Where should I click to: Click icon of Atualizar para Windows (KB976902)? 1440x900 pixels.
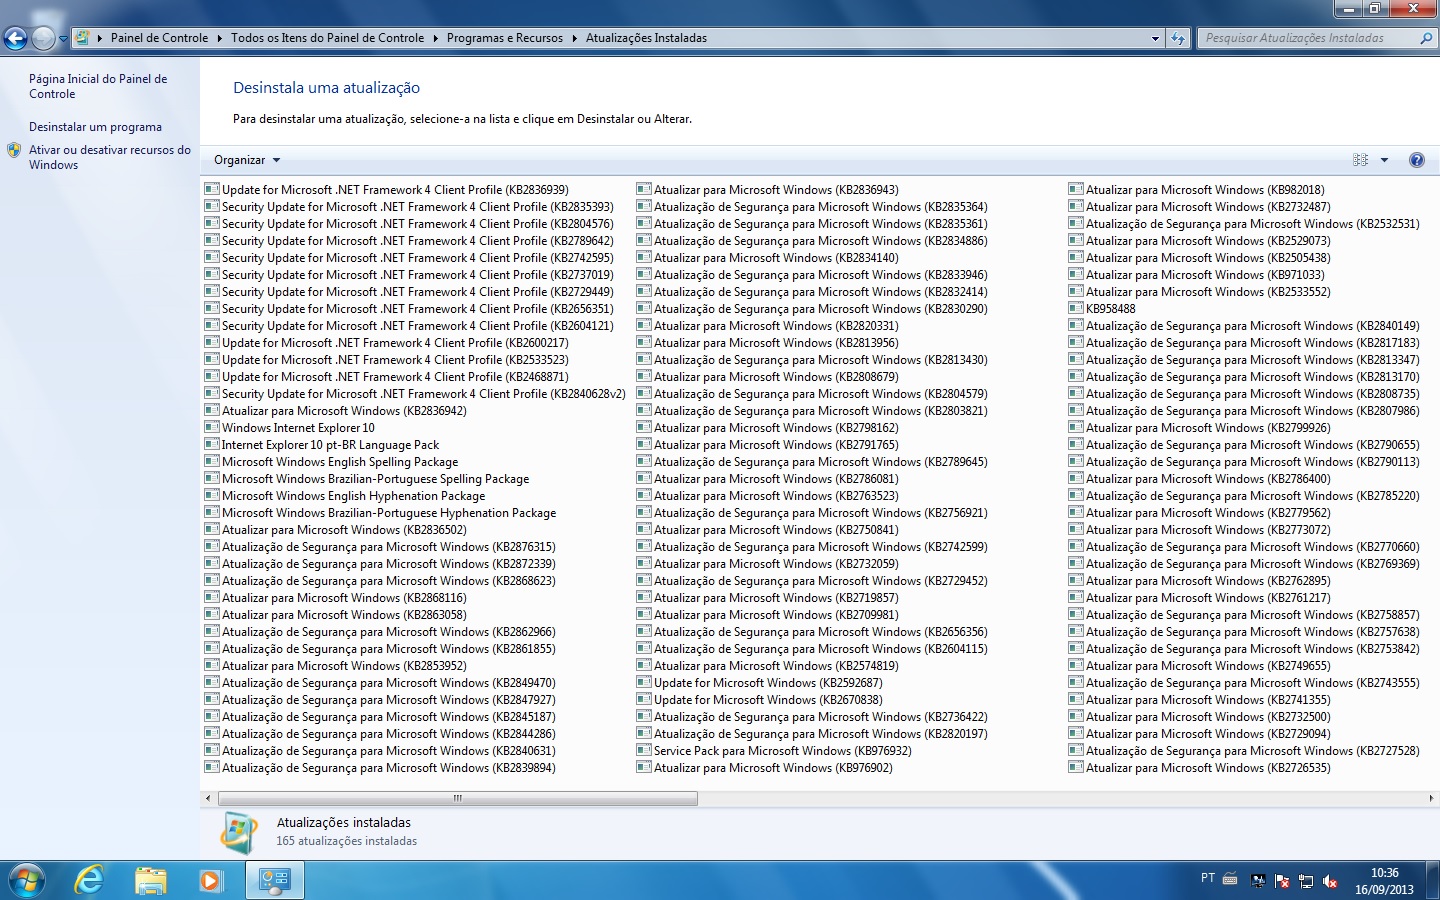point(644,767)
